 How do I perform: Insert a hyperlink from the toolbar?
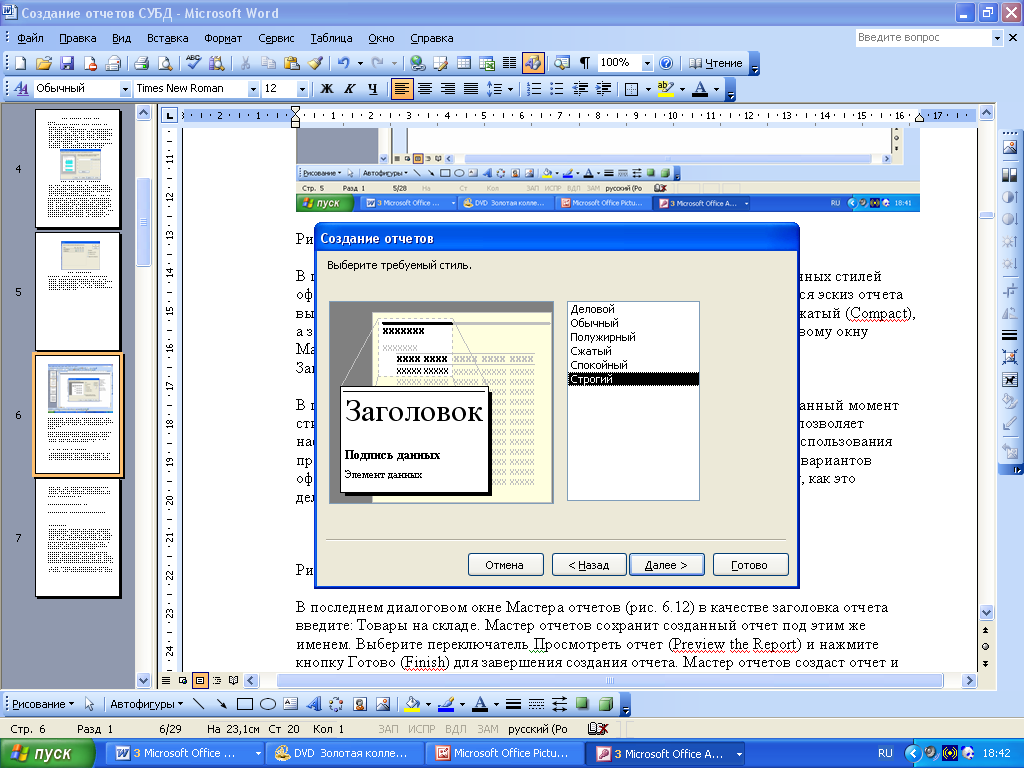[417, 63]
